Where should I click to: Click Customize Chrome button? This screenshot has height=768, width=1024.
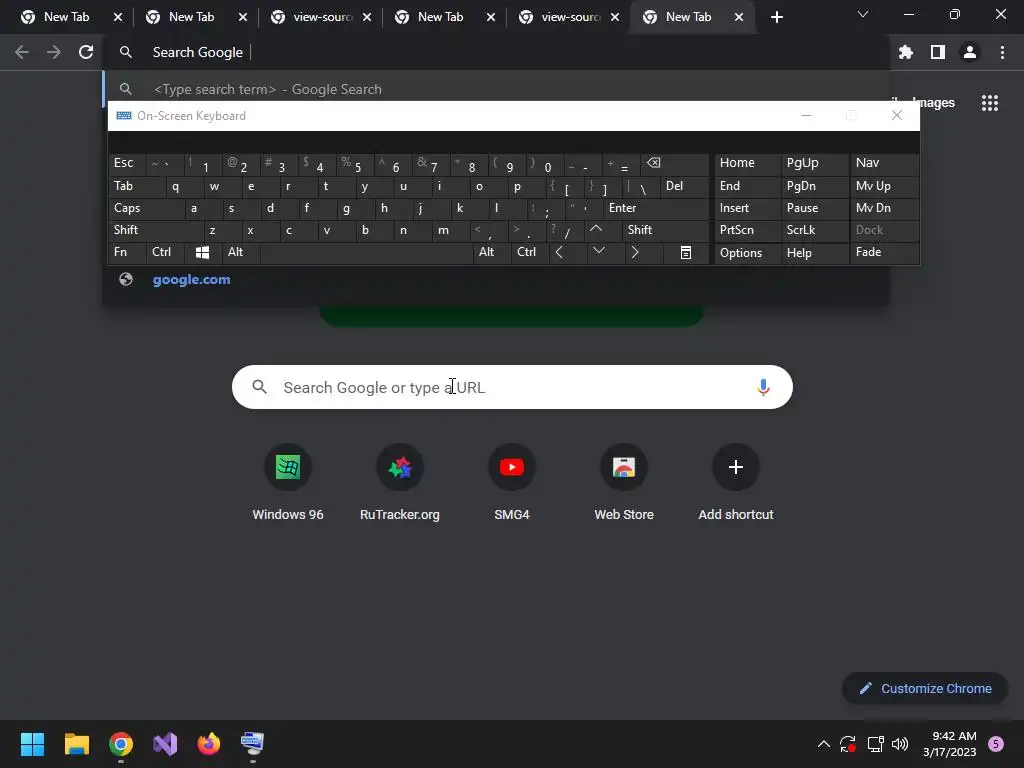[x=925, y=688]
